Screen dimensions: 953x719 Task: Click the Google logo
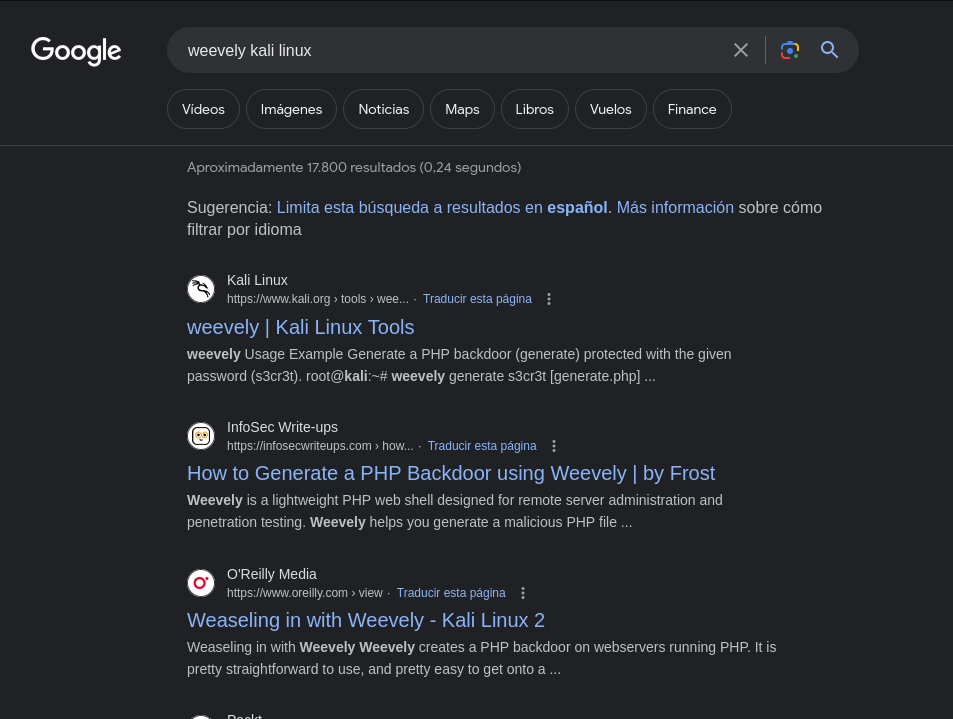76,51
